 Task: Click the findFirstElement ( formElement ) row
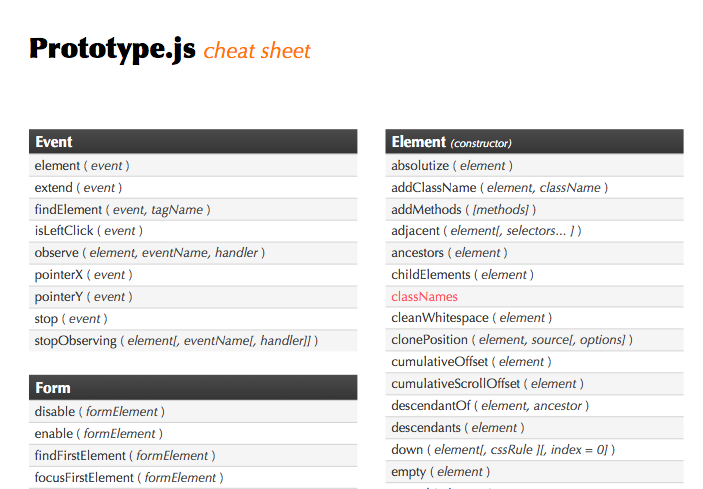(193, 455)
